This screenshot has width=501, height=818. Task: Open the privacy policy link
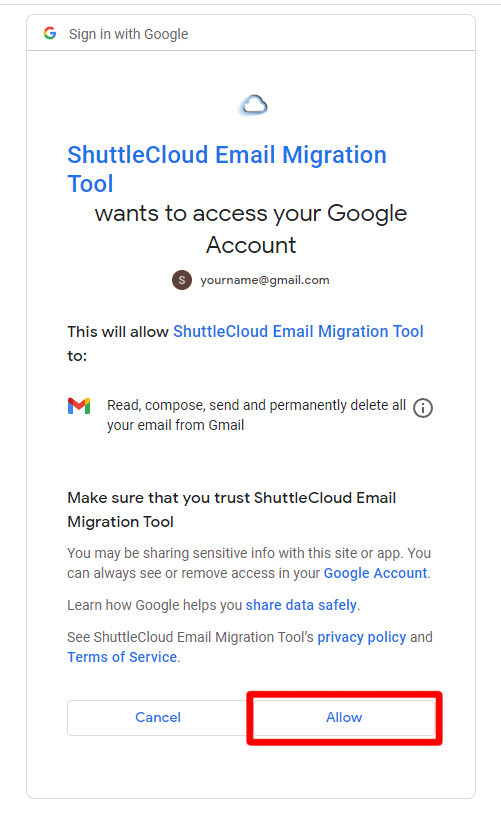362,637
